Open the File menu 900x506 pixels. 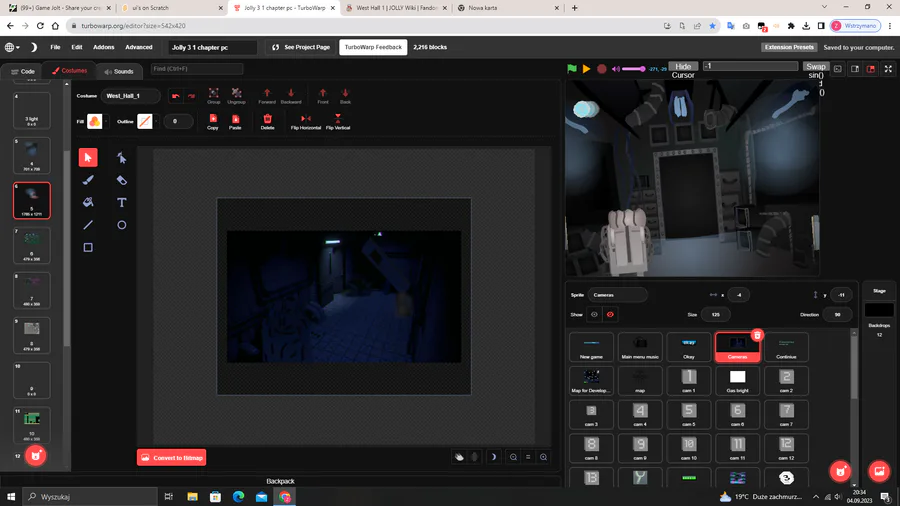pyautogui.click(x=55, y=47)
